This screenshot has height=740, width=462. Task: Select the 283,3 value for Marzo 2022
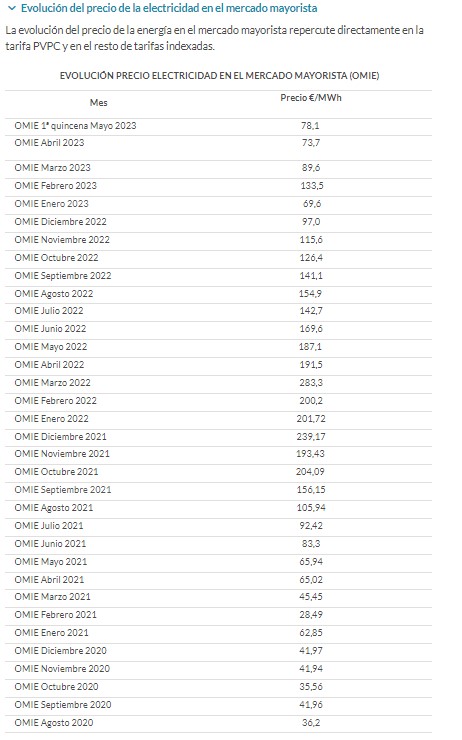coord(311,383)
